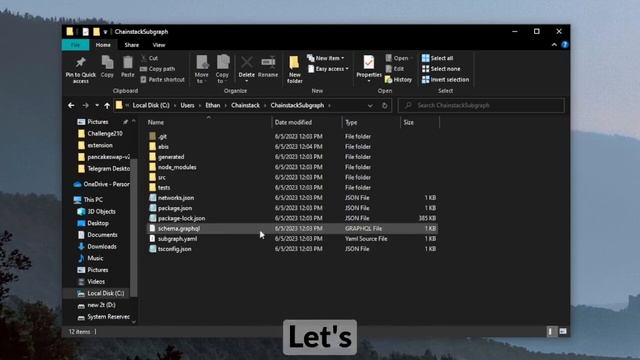Switch to the Home tab
The image size is (640, 360).
[x=103, y=45]
